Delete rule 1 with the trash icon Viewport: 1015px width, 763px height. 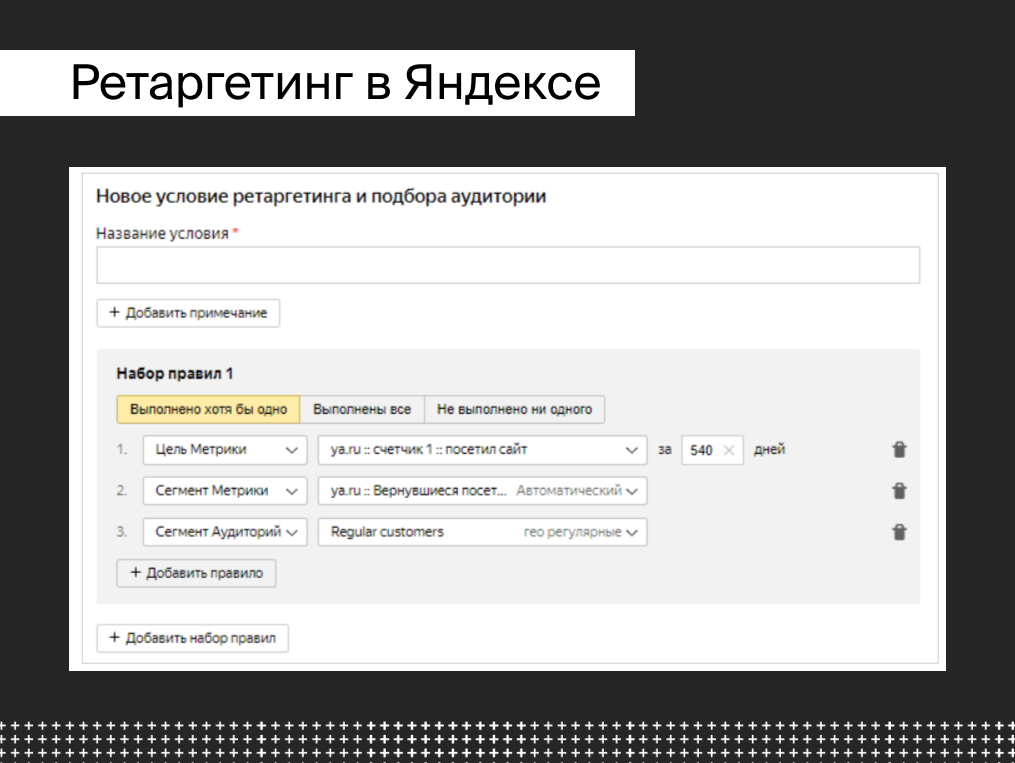point(899,449)
